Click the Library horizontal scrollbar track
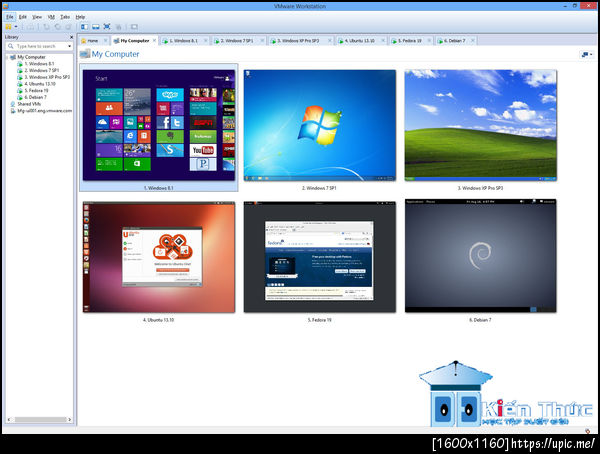600x454 pixels. tap(40, 420)
